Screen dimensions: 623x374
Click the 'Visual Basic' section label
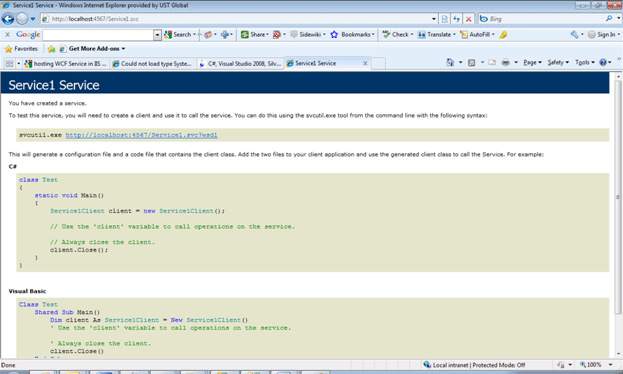click(x=27, y=291)
